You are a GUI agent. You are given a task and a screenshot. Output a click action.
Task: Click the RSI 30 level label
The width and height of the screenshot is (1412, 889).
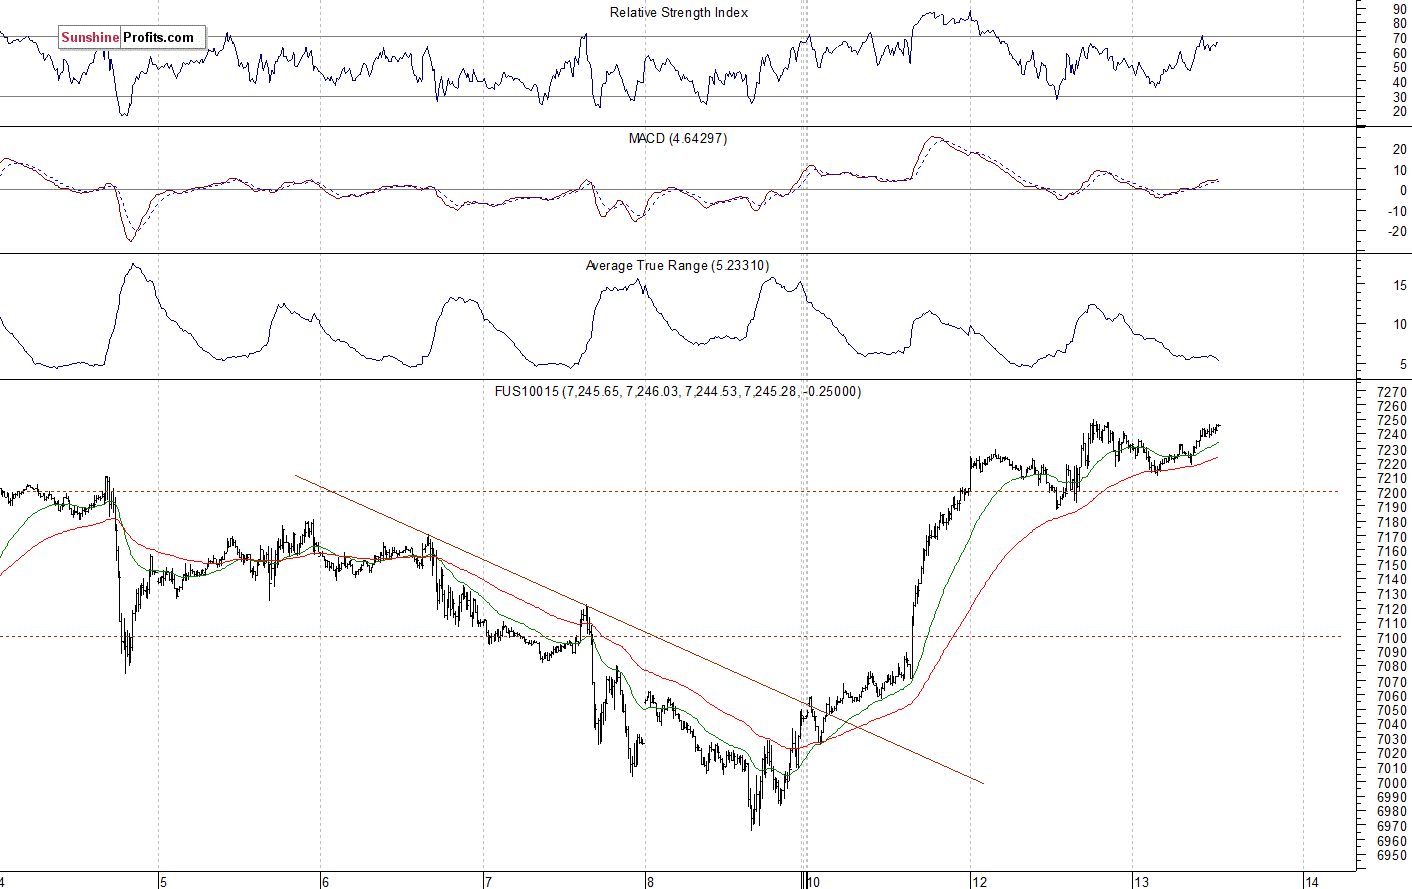point(1399,97)
